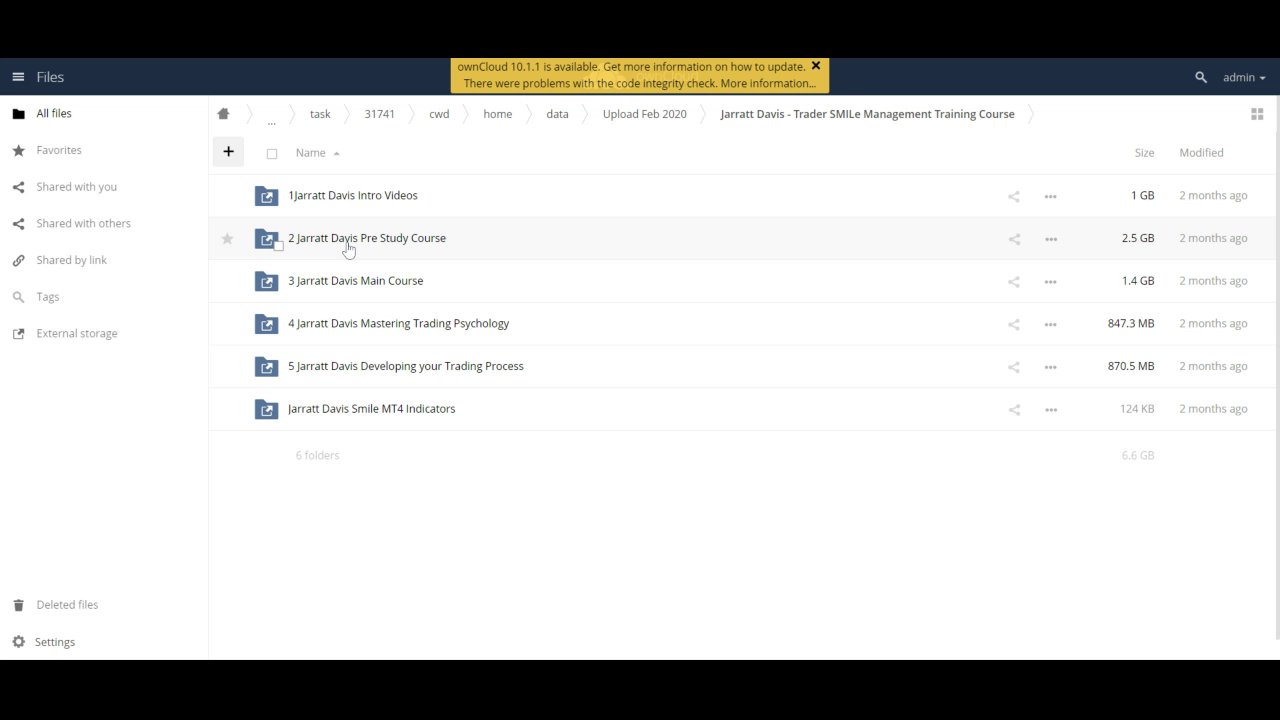This screenshot has height=720, width=1280.
Task: Click the 124 KB size value
Action: pyautogui.click(x=1137, y=409)
